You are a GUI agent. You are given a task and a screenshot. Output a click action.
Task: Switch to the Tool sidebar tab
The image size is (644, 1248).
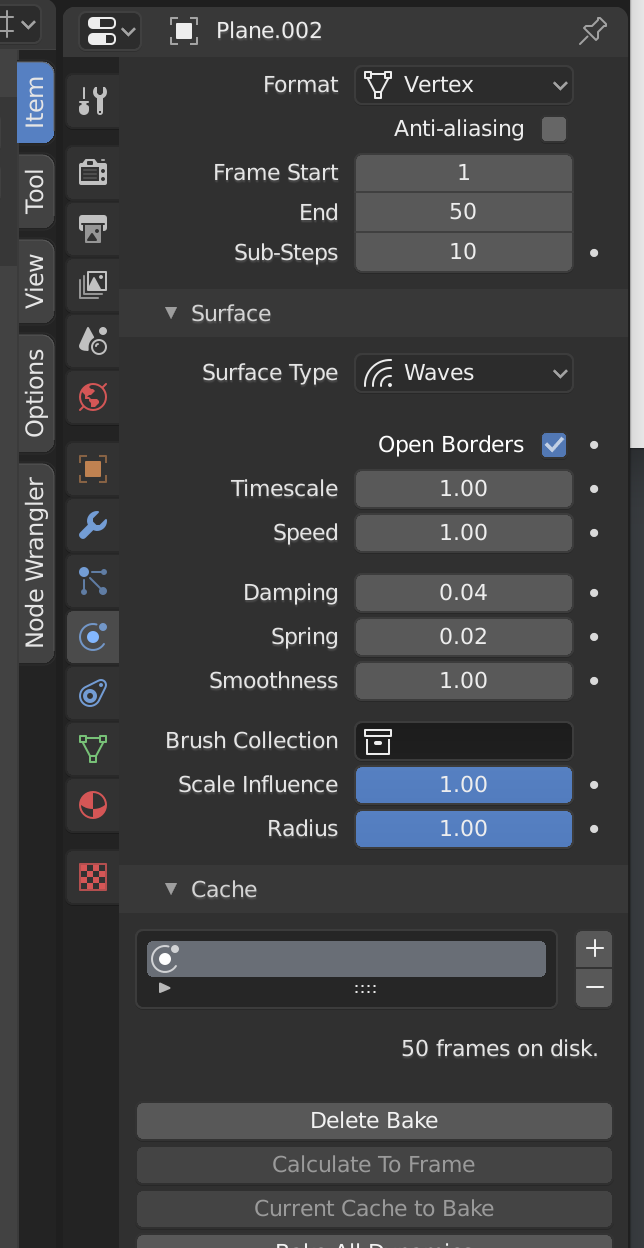tap(35, 191)
